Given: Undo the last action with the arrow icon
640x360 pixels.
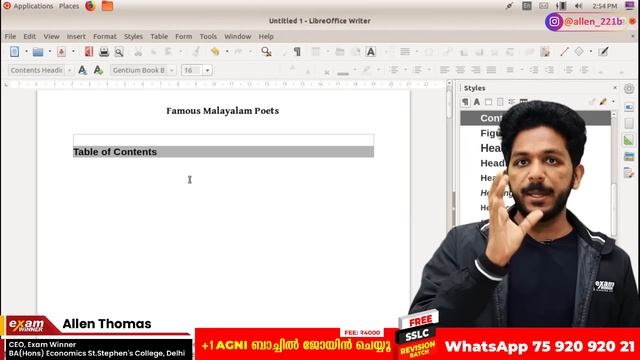Looking at the screenshot, I should 215,52.
